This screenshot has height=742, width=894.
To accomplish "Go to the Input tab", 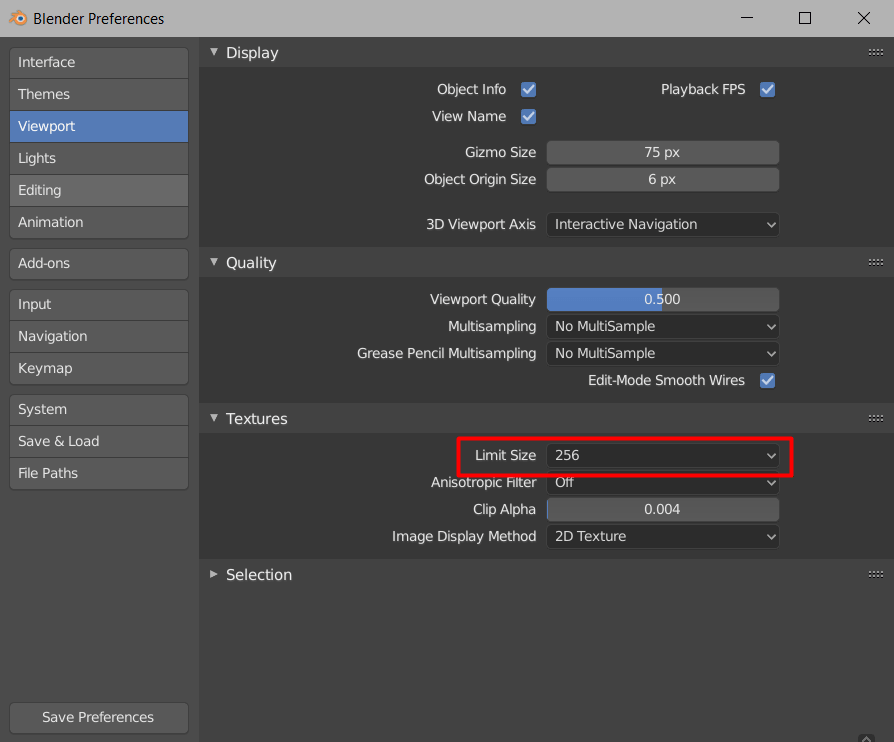I will click(x=99, y=305).
